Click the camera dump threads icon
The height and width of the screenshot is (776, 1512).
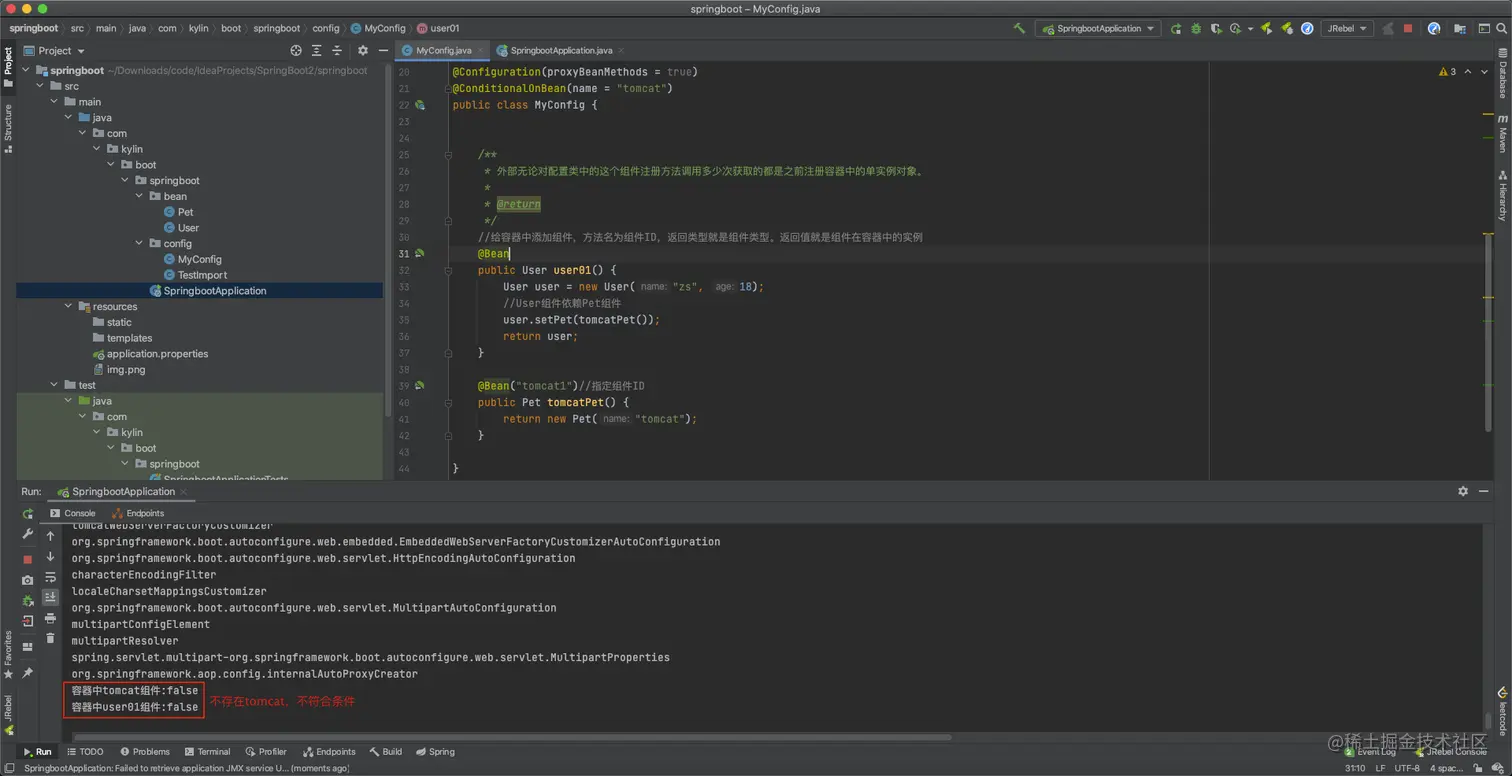(28, 580)
